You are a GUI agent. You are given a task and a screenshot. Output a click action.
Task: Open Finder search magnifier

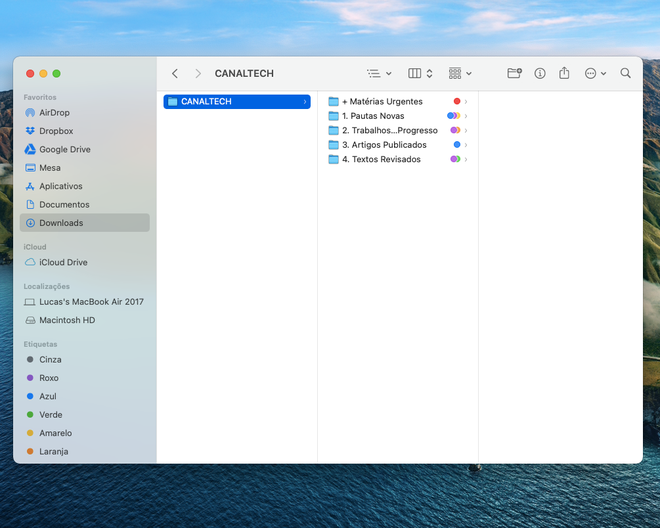625,73
